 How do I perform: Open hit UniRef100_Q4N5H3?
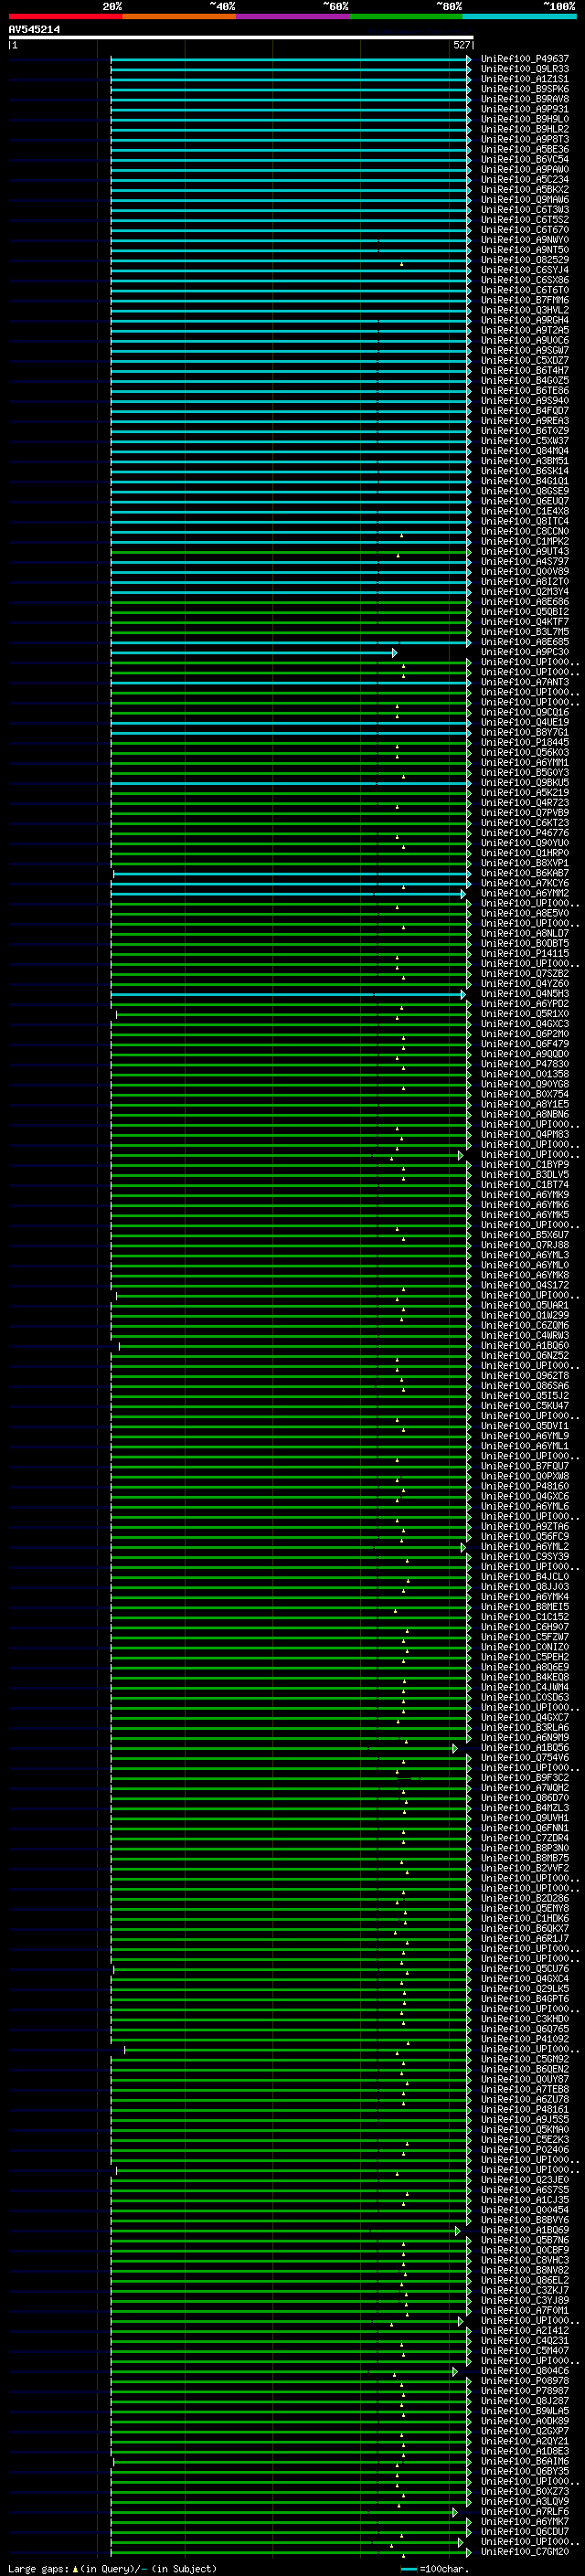[524, 994]
